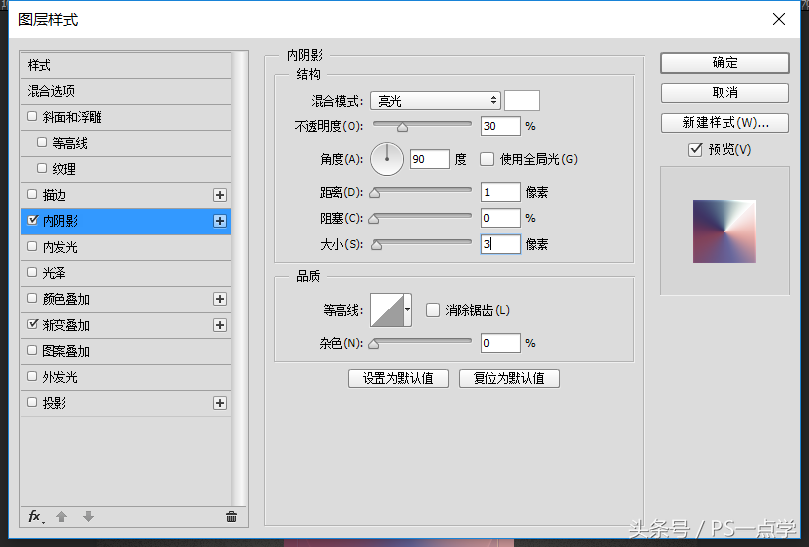The width and height of the screenshot is (809, 547).
Task: Select the 样式 list item
Action: click(126, 66)
